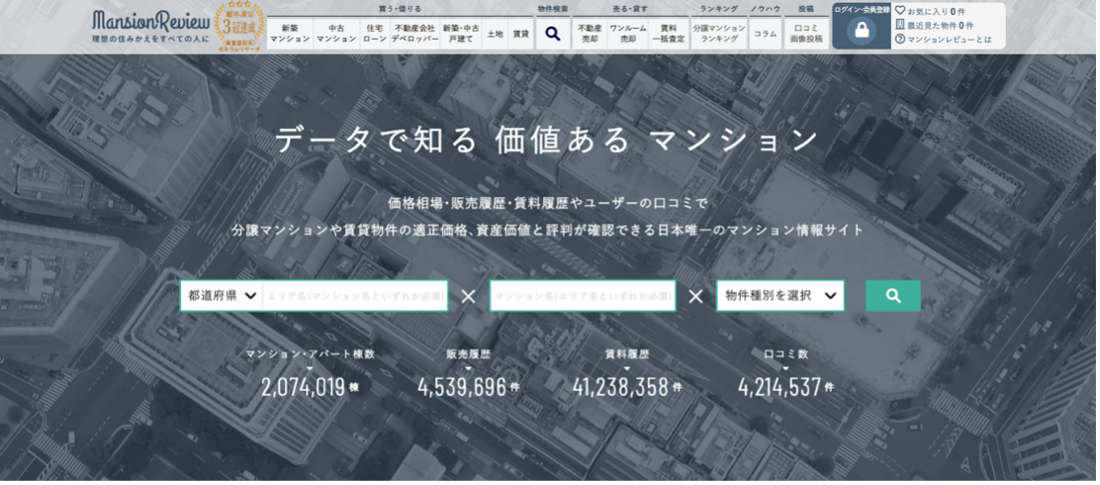
Task: Click the 不動産売却 navigation link
Action: point(590,33)
